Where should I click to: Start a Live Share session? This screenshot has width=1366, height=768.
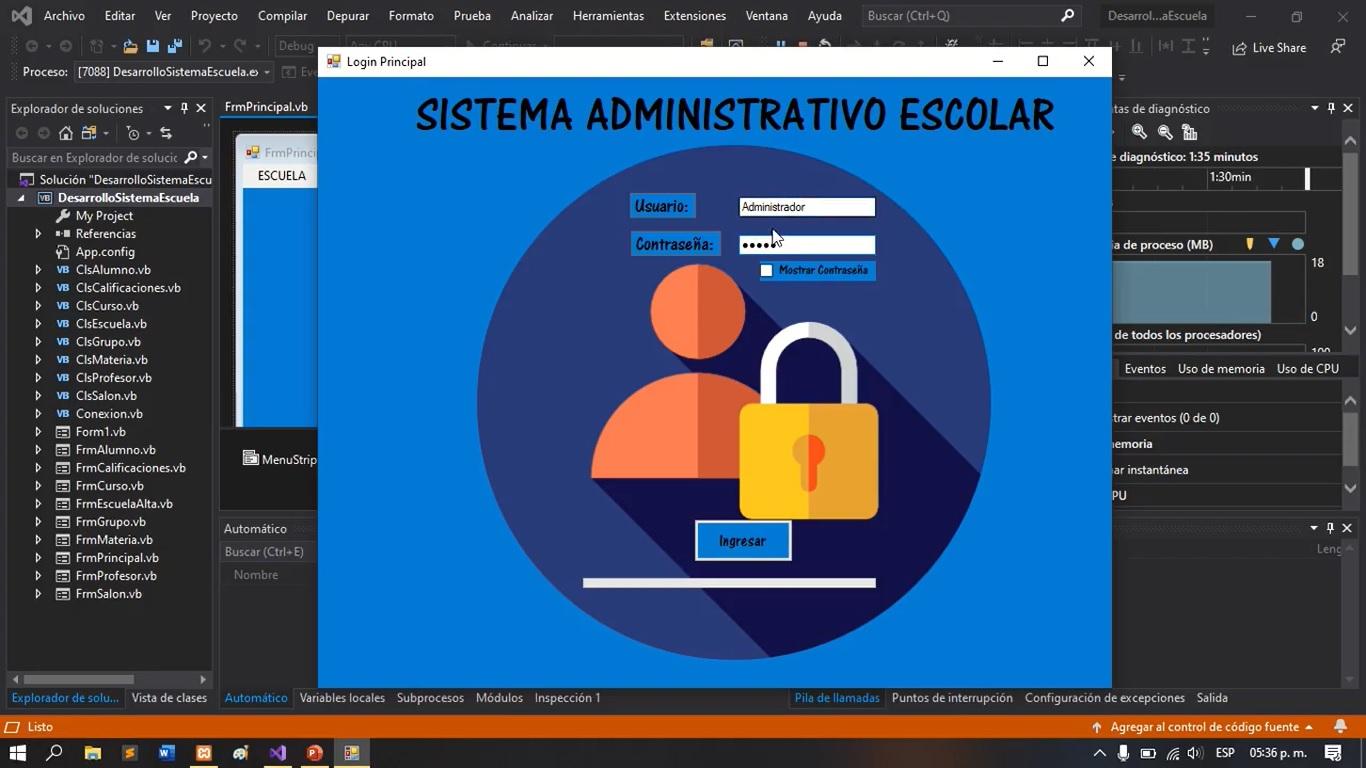coord(1268,47)
